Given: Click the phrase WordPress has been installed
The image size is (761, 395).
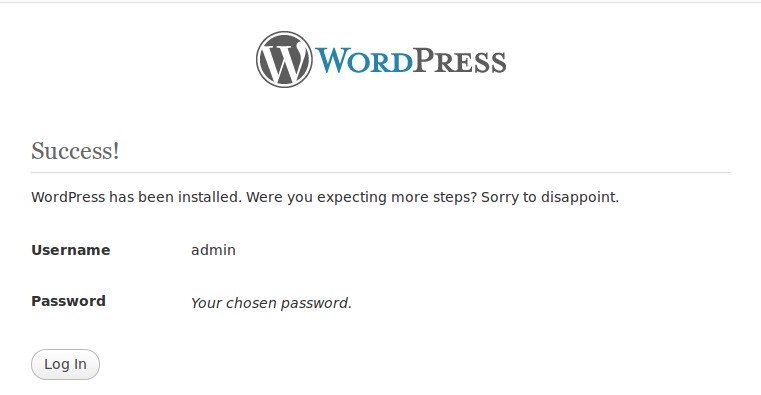Looking at the screenshot, I should click(136, 197).
